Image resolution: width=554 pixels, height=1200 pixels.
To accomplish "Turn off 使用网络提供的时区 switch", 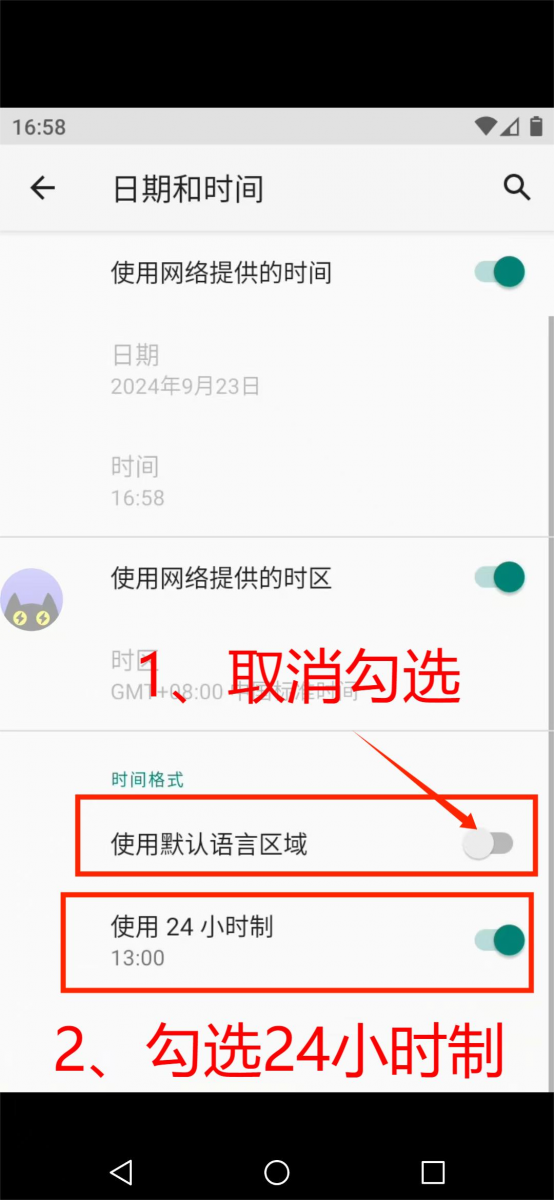I will (500, 577).
